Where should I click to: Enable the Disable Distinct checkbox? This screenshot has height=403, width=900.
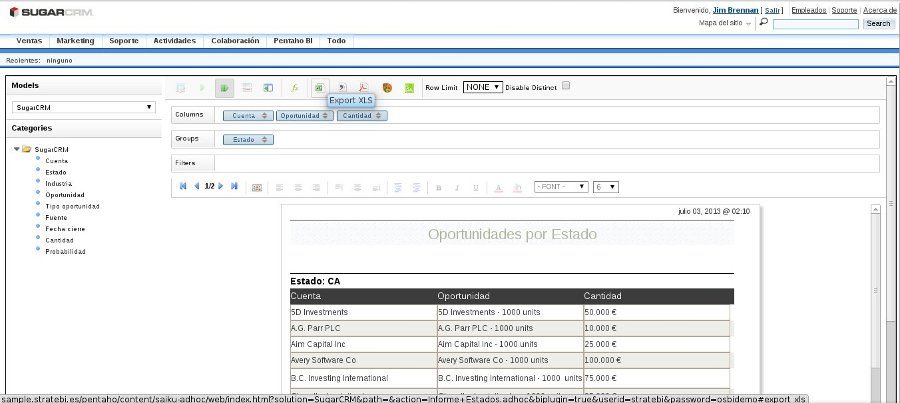(x=566, y=86)
